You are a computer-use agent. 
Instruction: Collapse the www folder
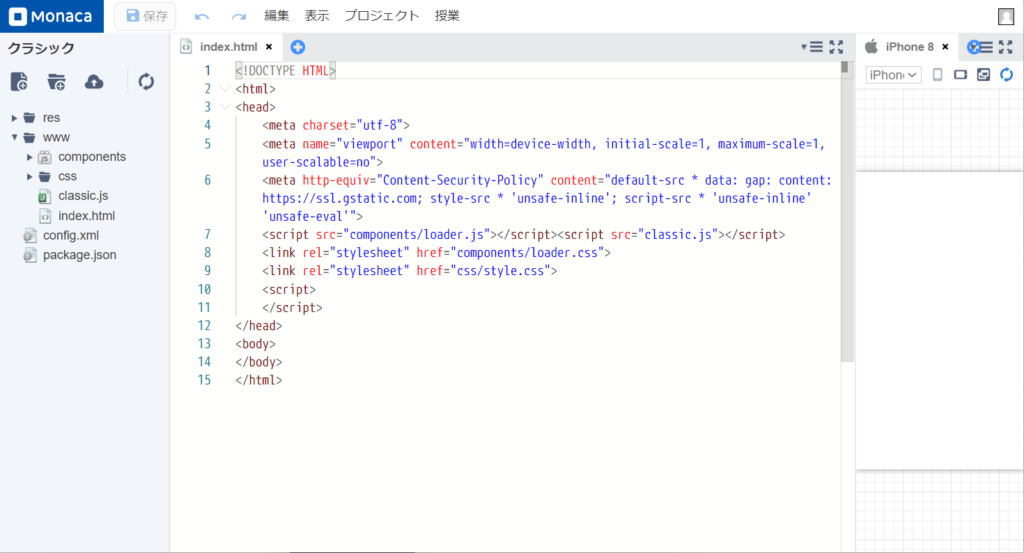pos(15,137)
